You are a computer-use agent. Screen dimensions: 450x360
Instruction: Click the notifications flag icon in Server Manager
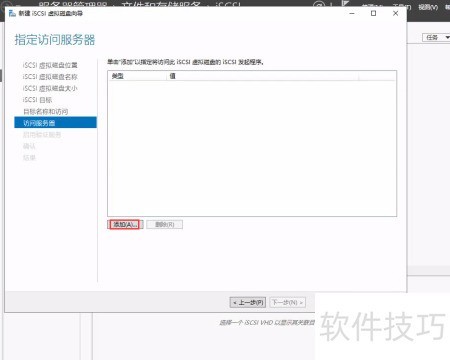point(346,4)
